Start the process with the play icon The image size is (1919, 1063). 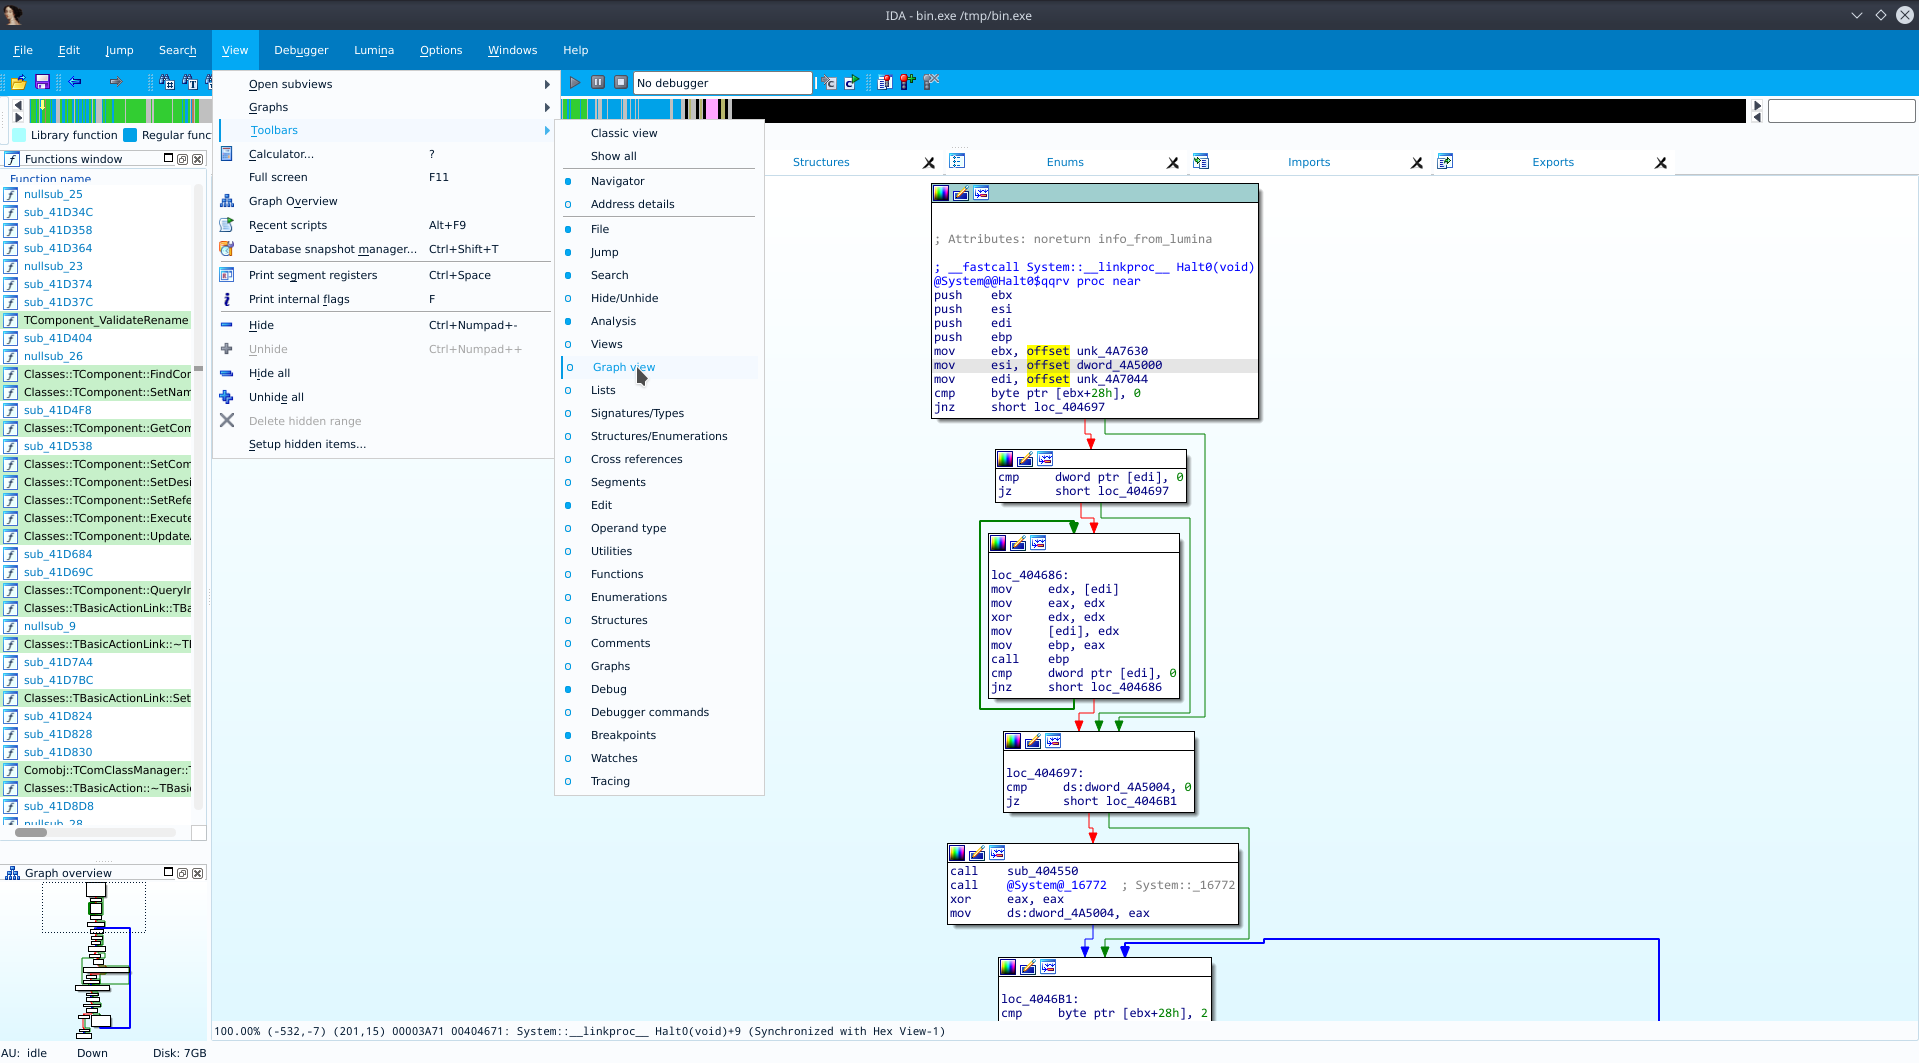click(x=575, y=82)
